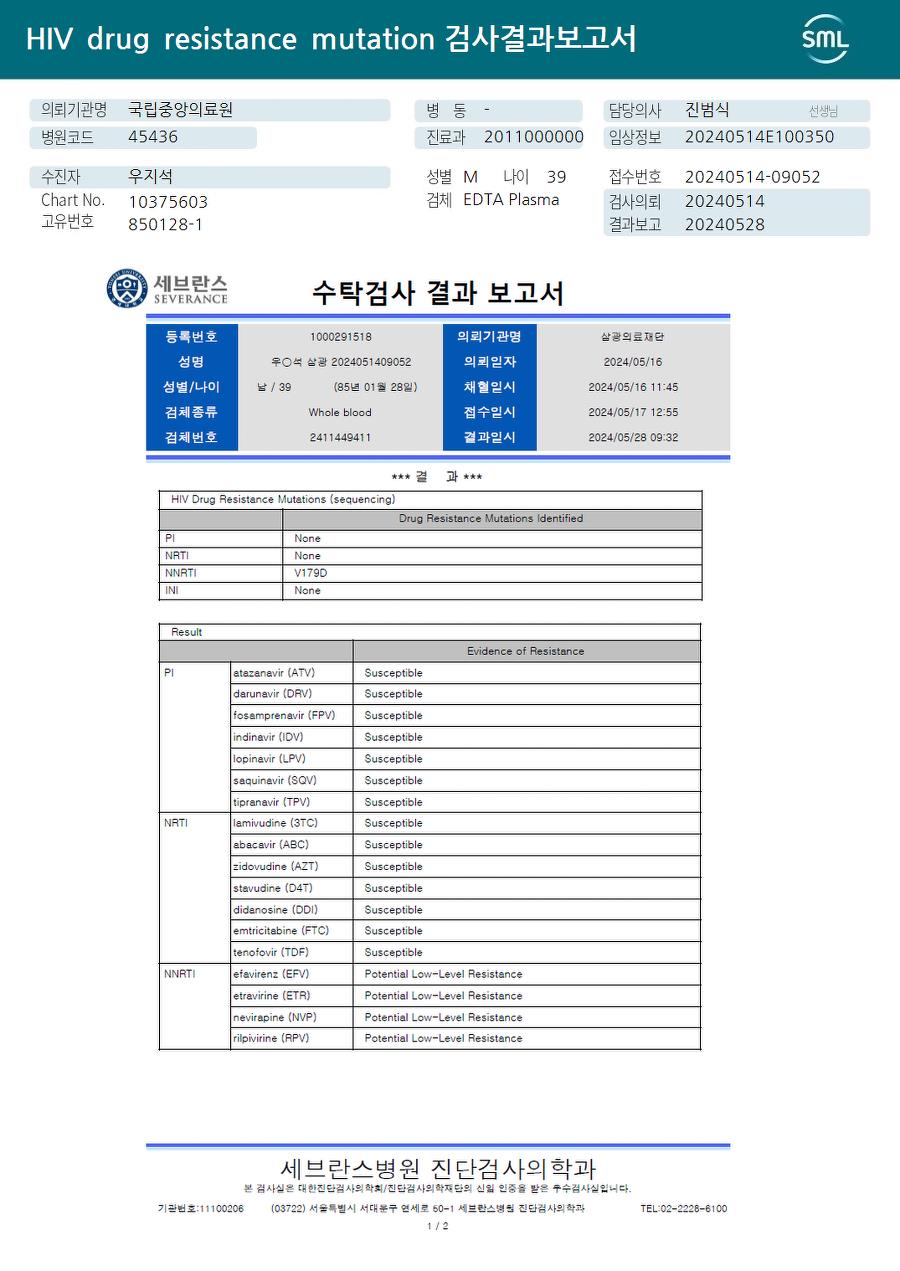Click the Severance hospital crest logo
The image size is (900, 1271).
coord(126,289)
